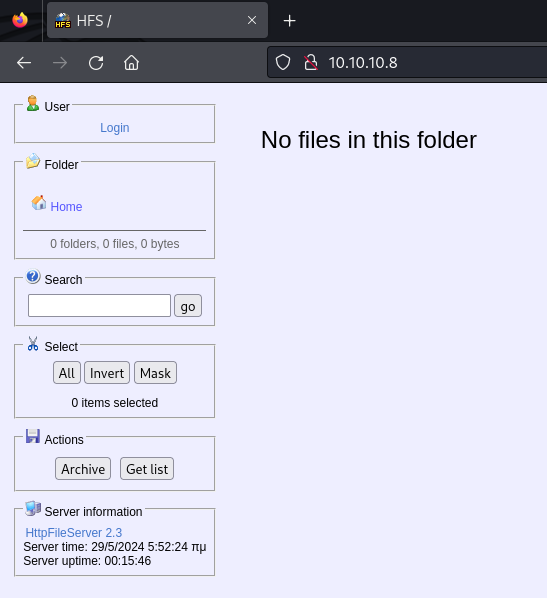This screenshot has height=598, width=547.
Task: Click the Server uptime text line
Action: click(x=87, y=561)
